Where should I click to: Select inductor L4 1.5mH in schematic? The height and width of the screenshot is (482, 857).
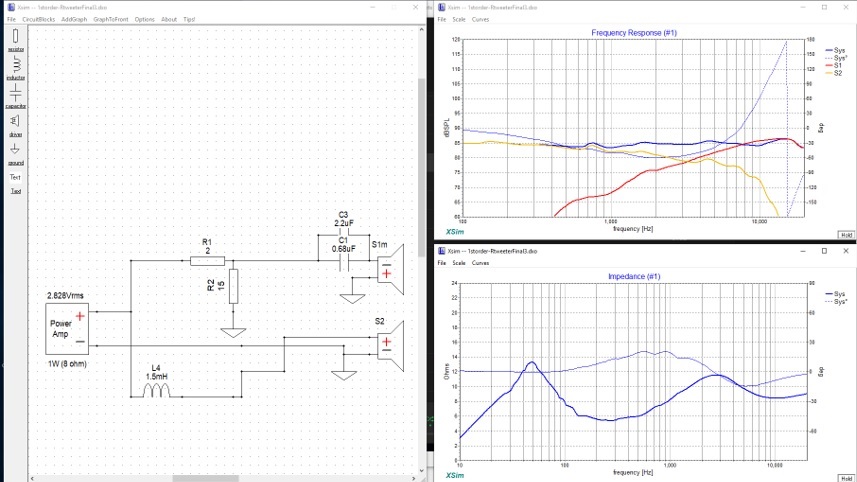(x=156, y=390)
